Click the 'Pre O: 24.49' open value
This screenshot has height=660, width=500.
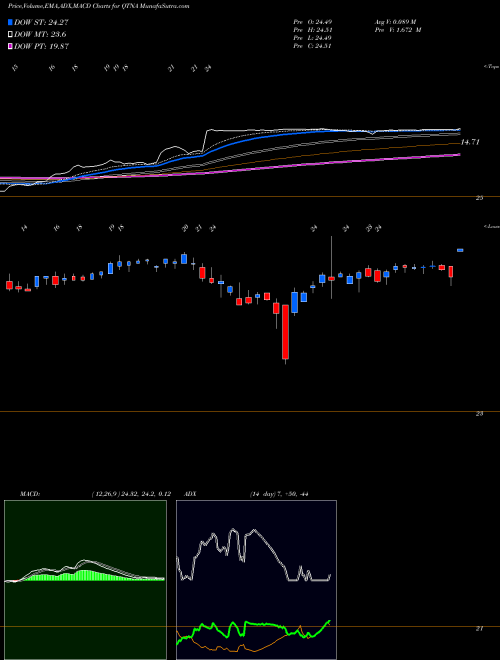coord(313,22)
